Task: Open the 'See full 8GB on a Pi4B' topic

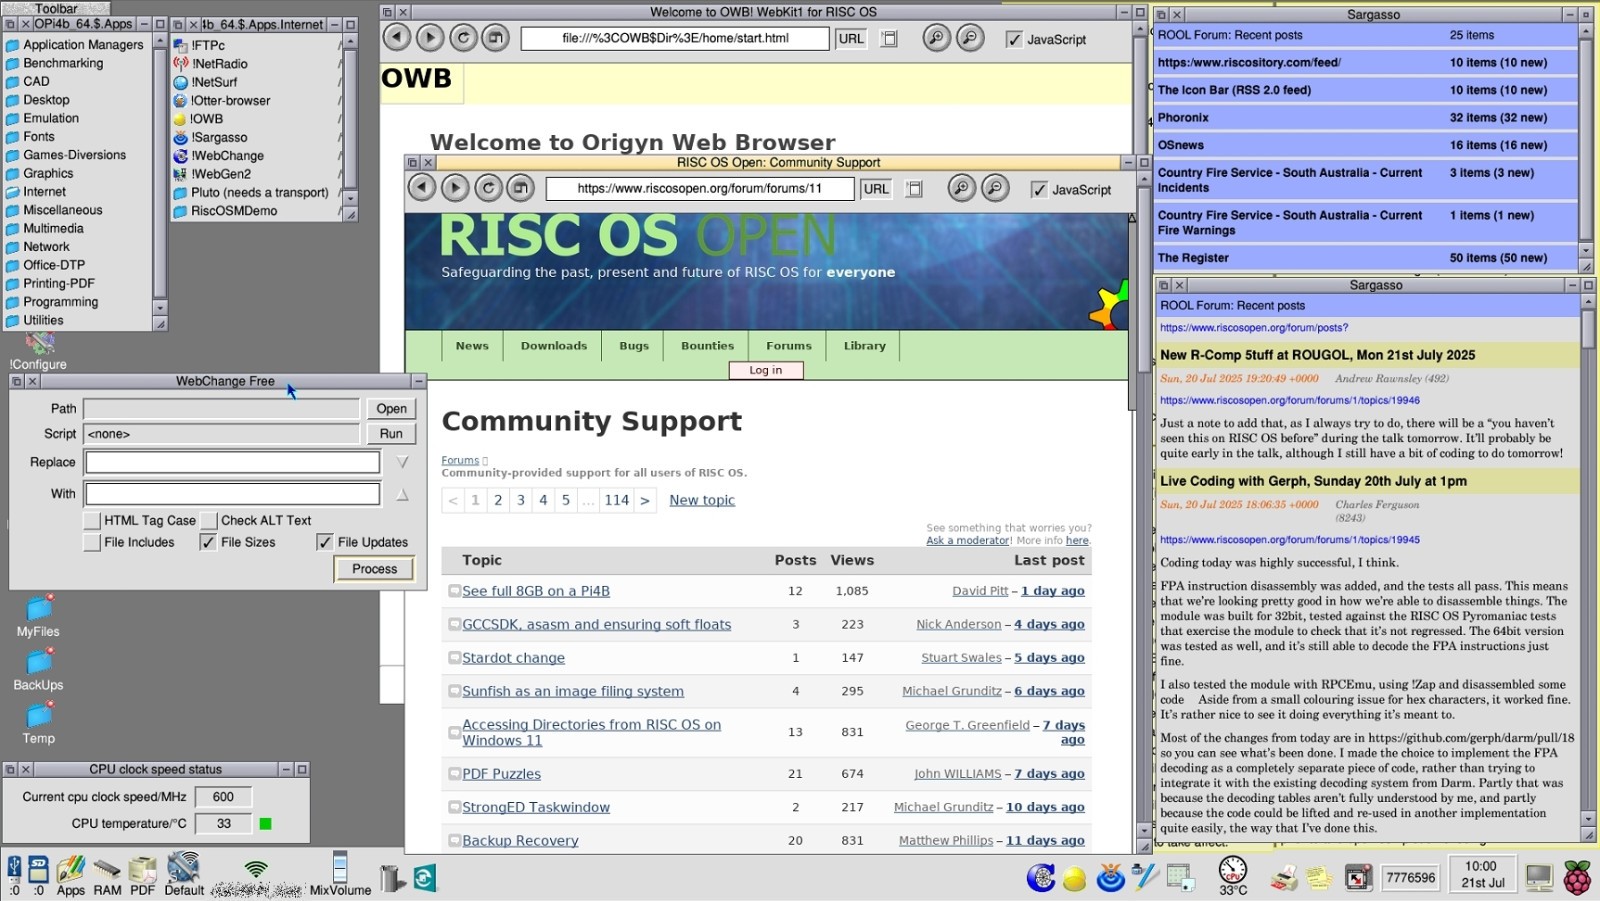Action: click(x=536, y=591)
